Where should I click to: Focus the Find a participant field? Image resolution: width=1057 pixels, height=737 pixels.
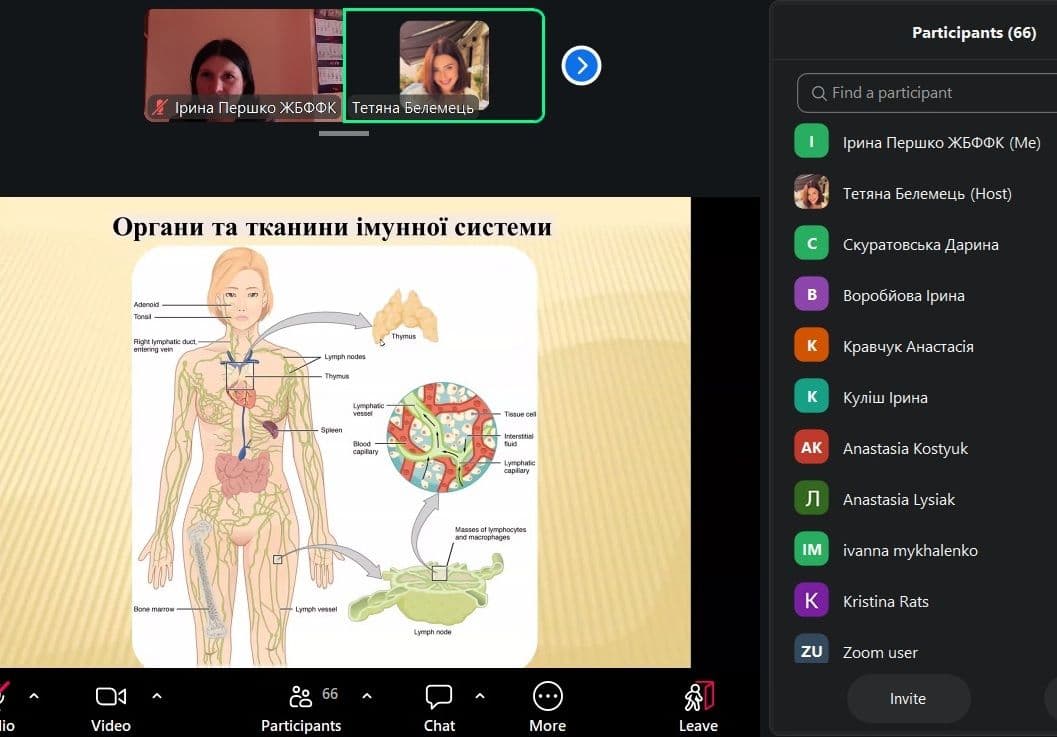click(927, 93)
